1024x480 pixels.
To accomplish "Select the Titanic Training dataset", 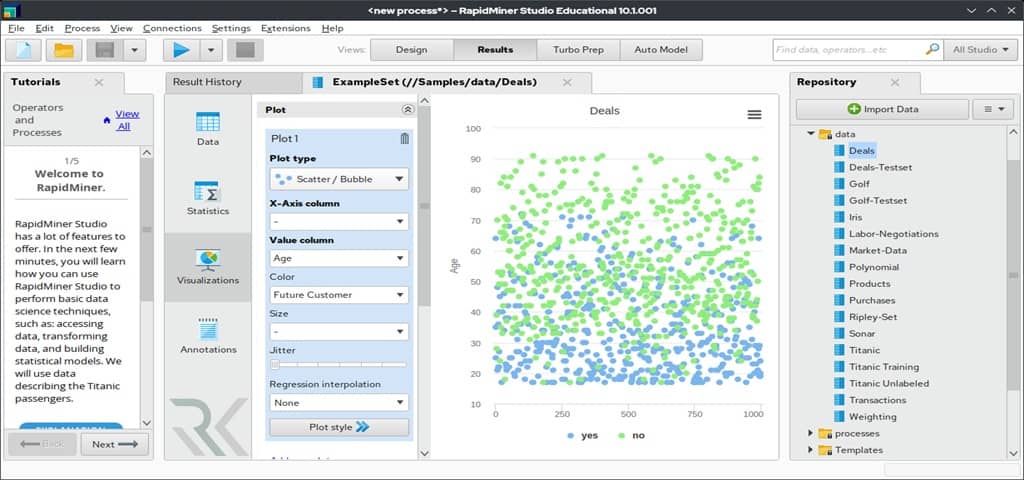I will click(884, 367).
